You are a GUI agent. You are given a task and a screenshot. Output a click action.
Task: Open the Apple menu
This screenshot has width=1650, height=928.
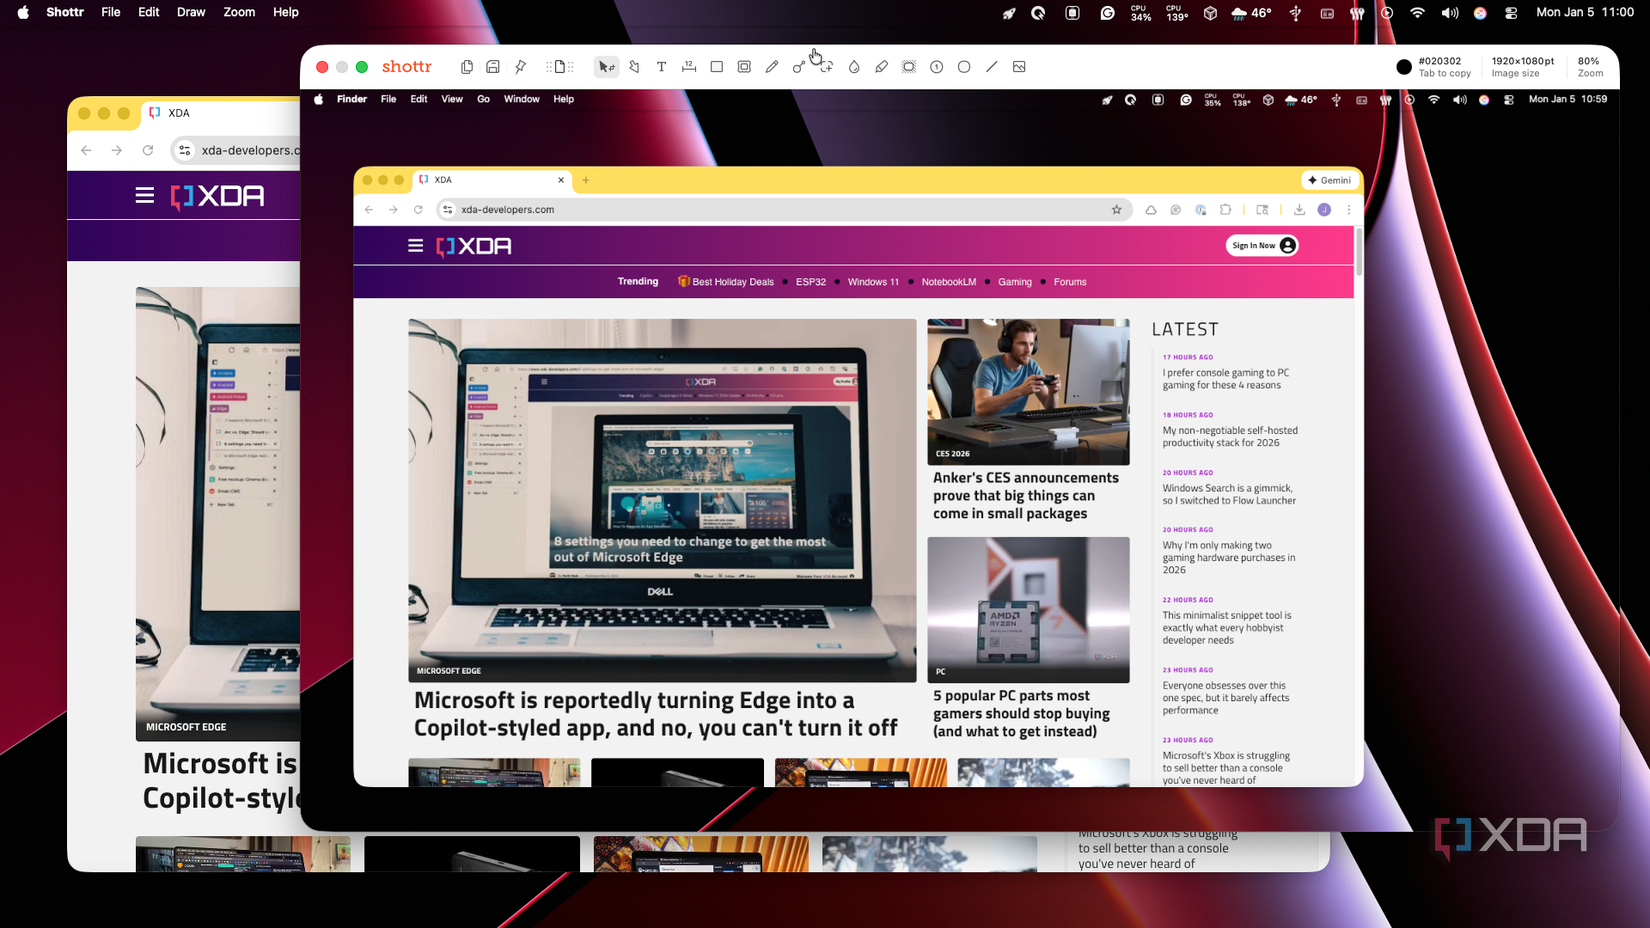point(23,12)
